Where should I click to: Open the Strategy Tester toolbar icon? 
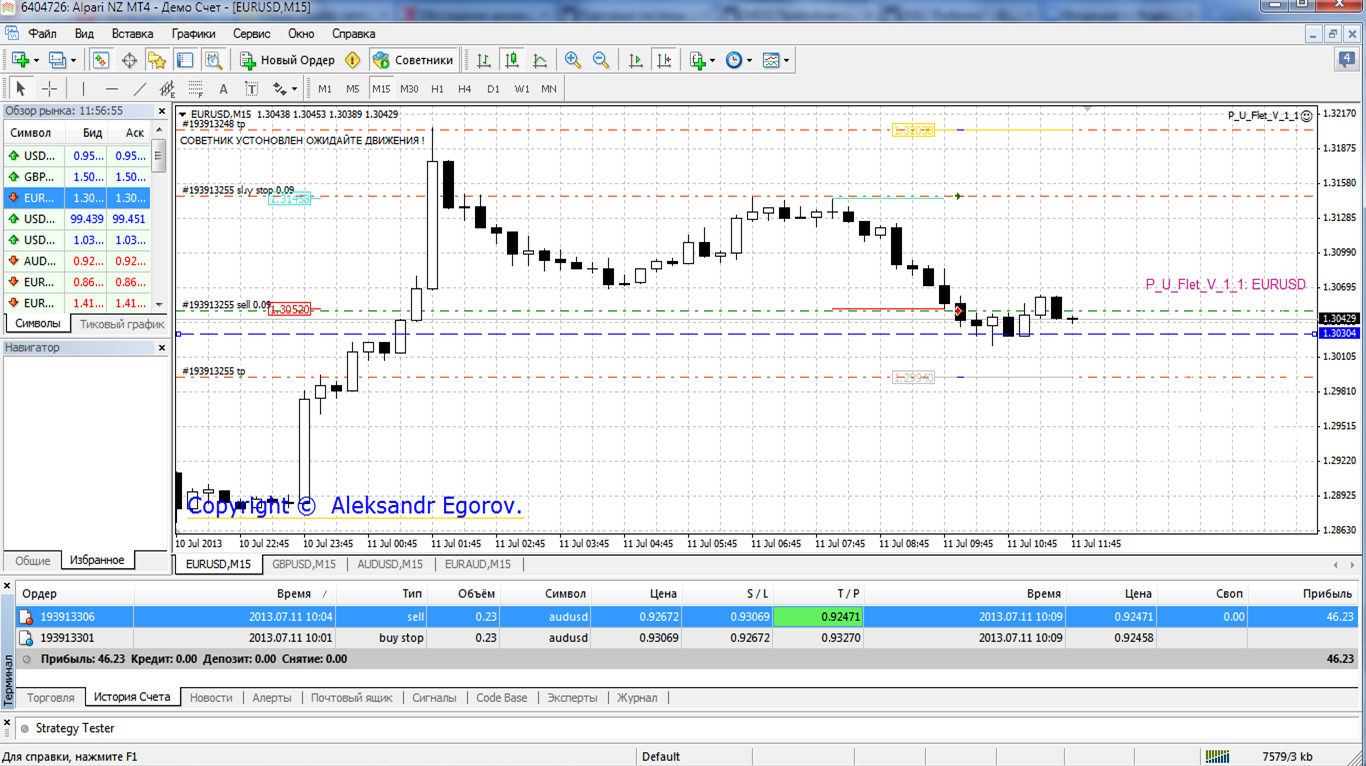coord(213,60)
